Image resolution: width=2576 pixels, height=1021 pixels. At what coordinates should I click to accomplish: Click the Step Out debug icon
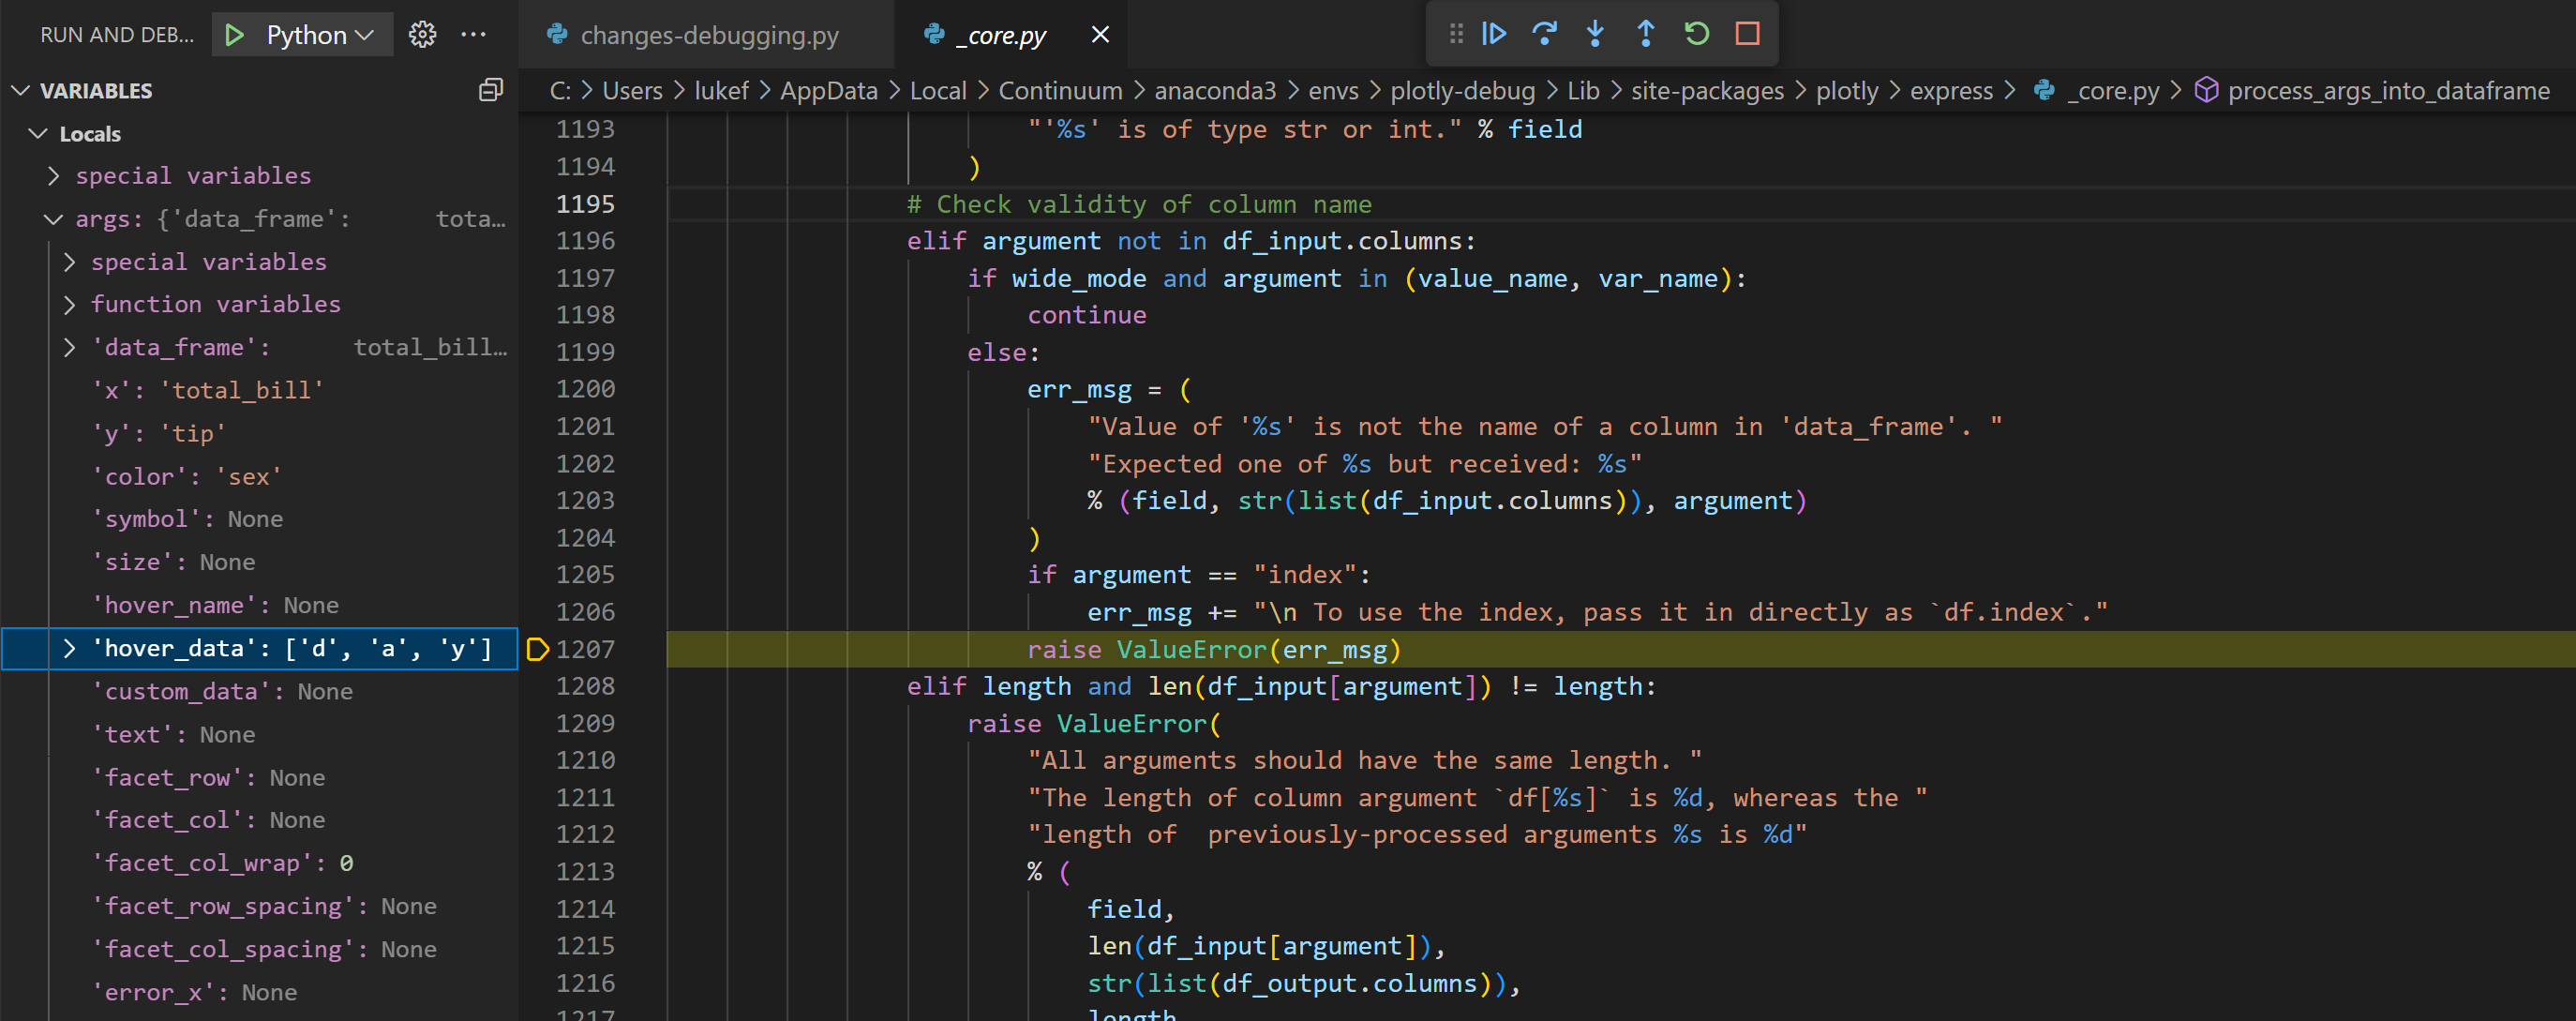(x=1645, y=34)
